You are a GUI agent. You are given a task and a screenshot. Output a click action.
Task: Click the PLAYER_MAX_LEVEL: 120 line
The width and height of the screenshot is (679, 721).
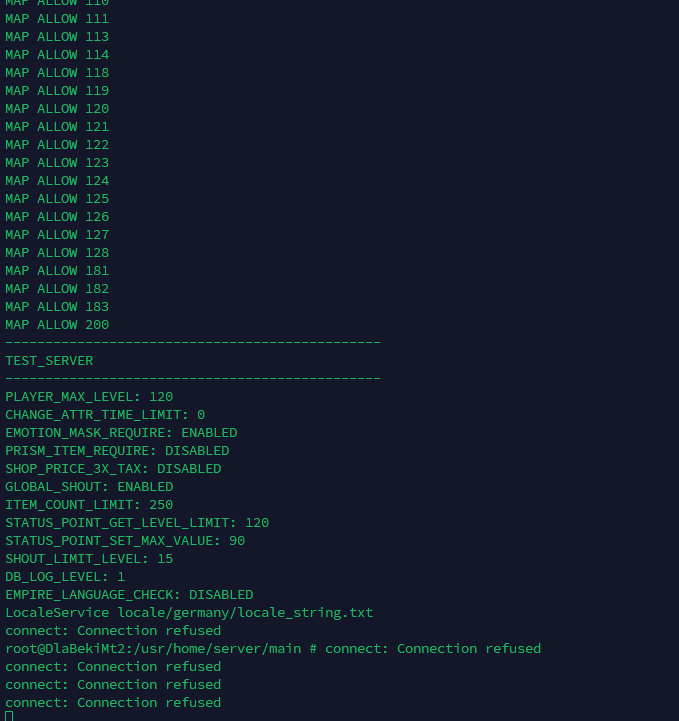(89, 397)
